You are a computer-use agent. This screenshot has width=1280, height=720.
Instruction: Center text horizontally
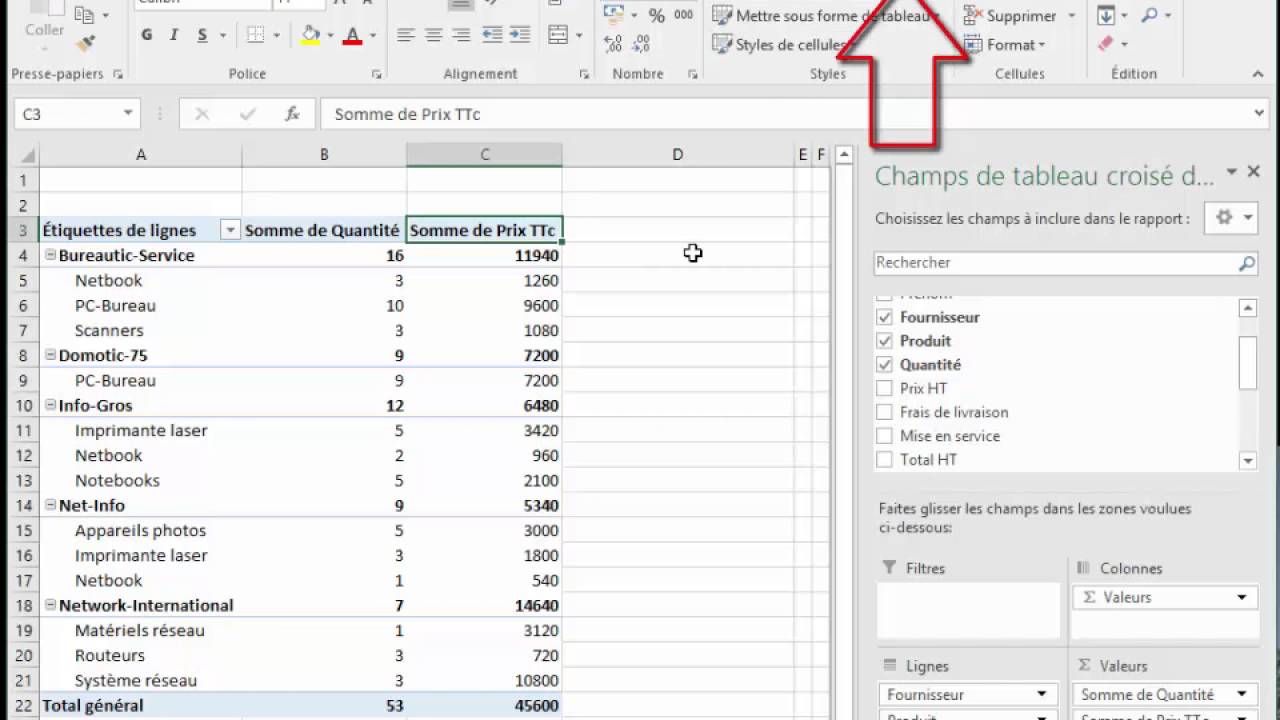pos(433,35)
